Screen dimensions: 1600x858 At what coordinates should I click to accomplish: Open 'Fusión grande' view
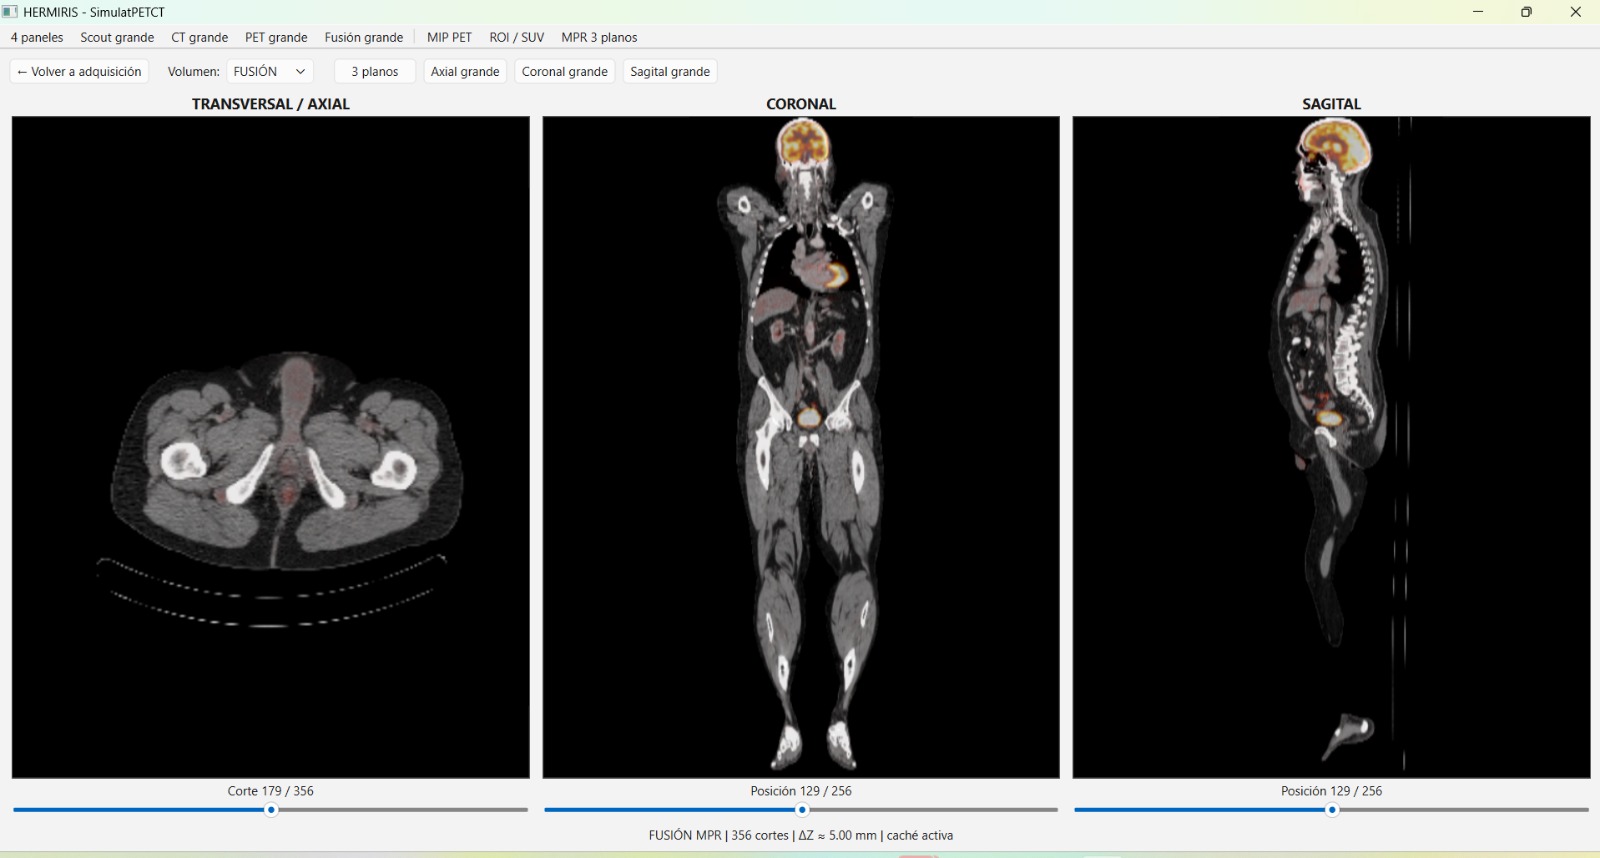[364, 37]
